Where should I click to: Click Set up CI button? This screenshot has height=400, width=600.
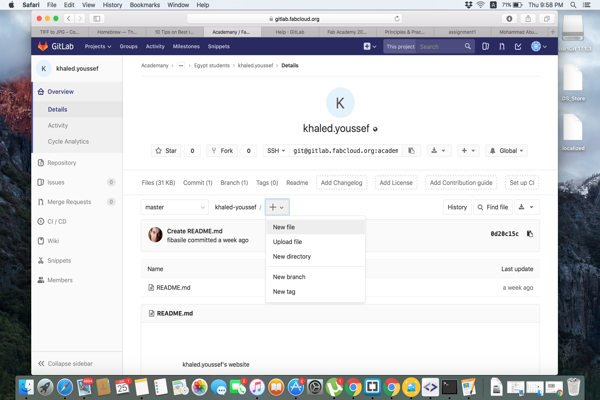[522, 183]
